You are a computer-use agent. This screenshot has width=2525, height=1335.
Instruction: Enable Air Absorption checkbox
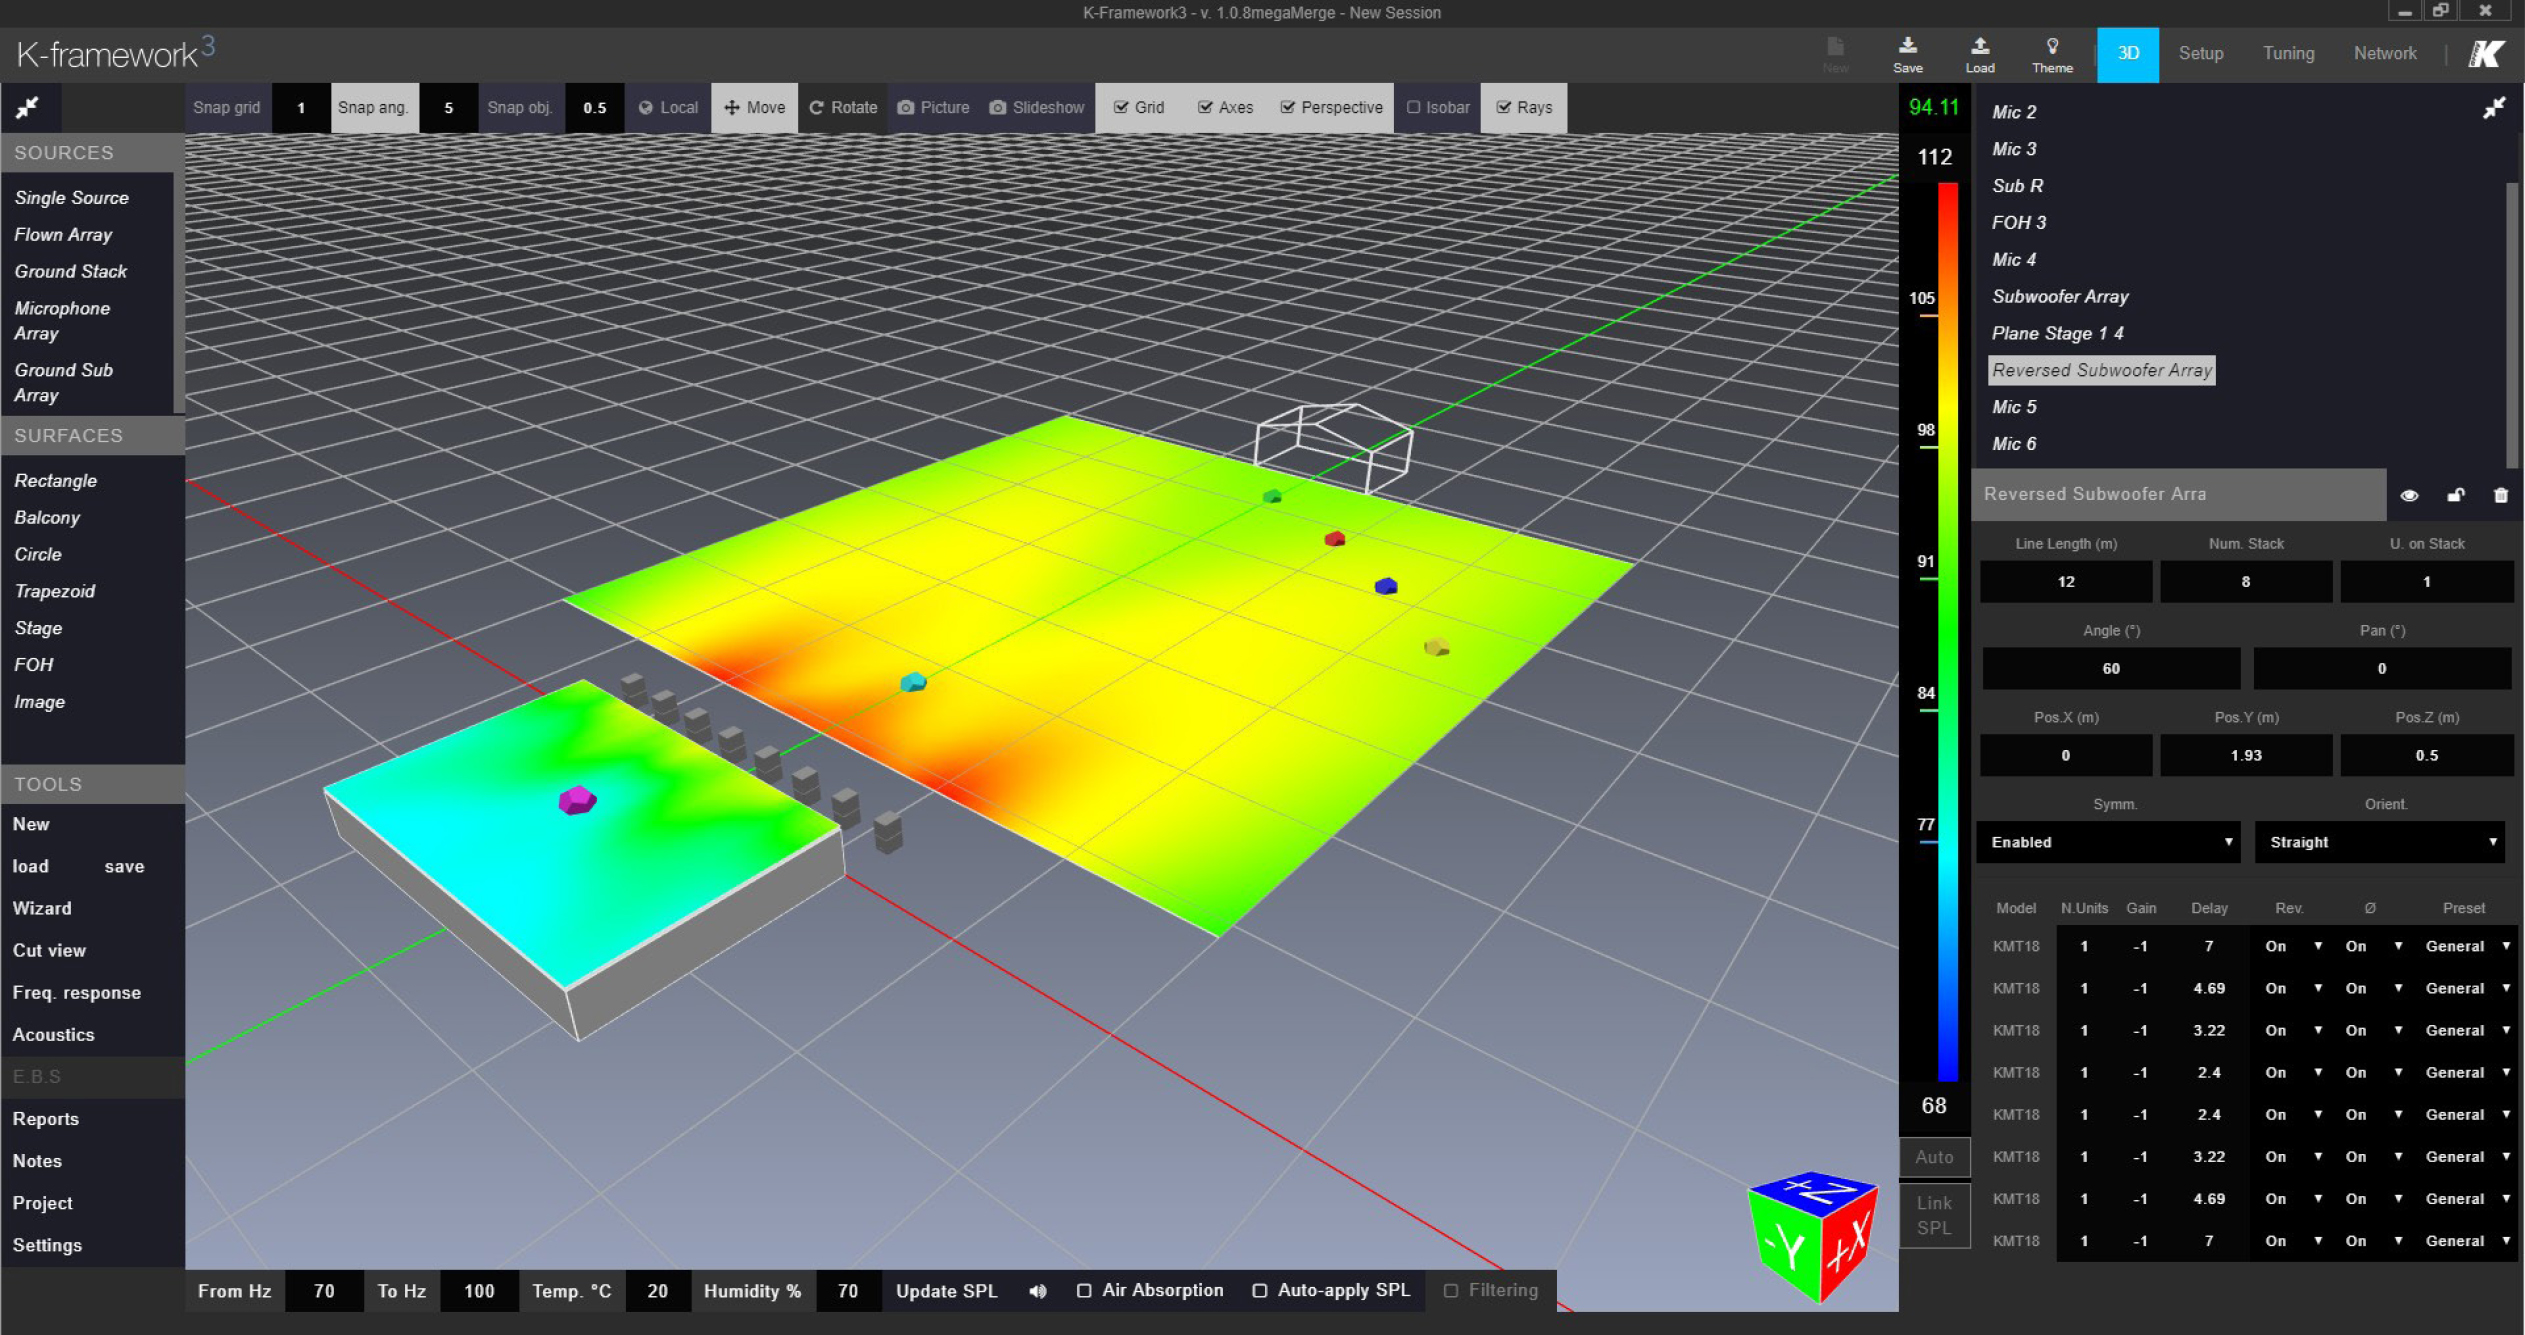click(x=1083, y=1291)
